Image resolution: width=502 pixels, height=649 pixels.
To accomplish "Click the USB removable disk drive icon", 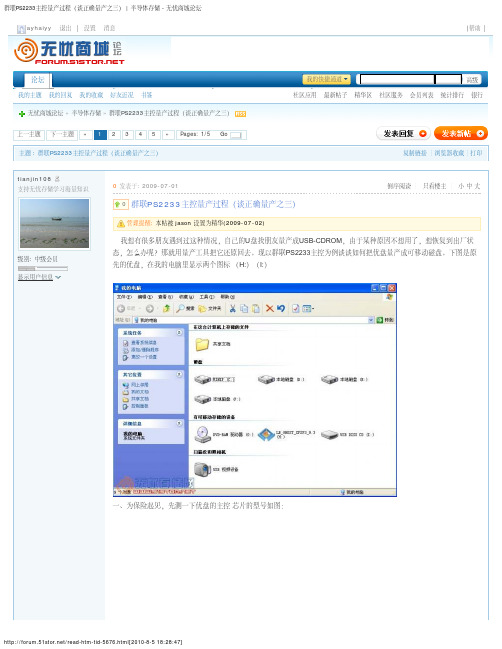I will click(x=329, y=435).
